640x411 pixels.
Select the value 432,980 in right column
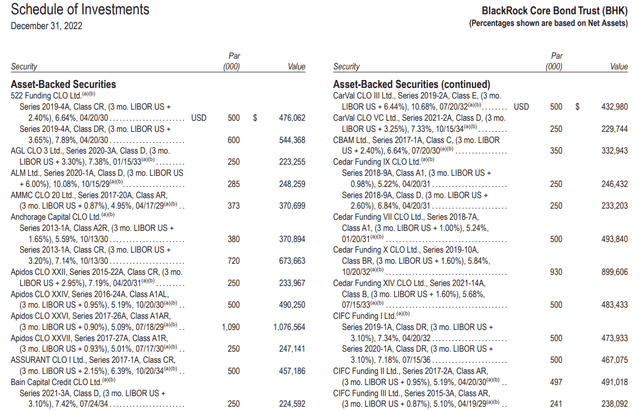[x=614, y=107]
